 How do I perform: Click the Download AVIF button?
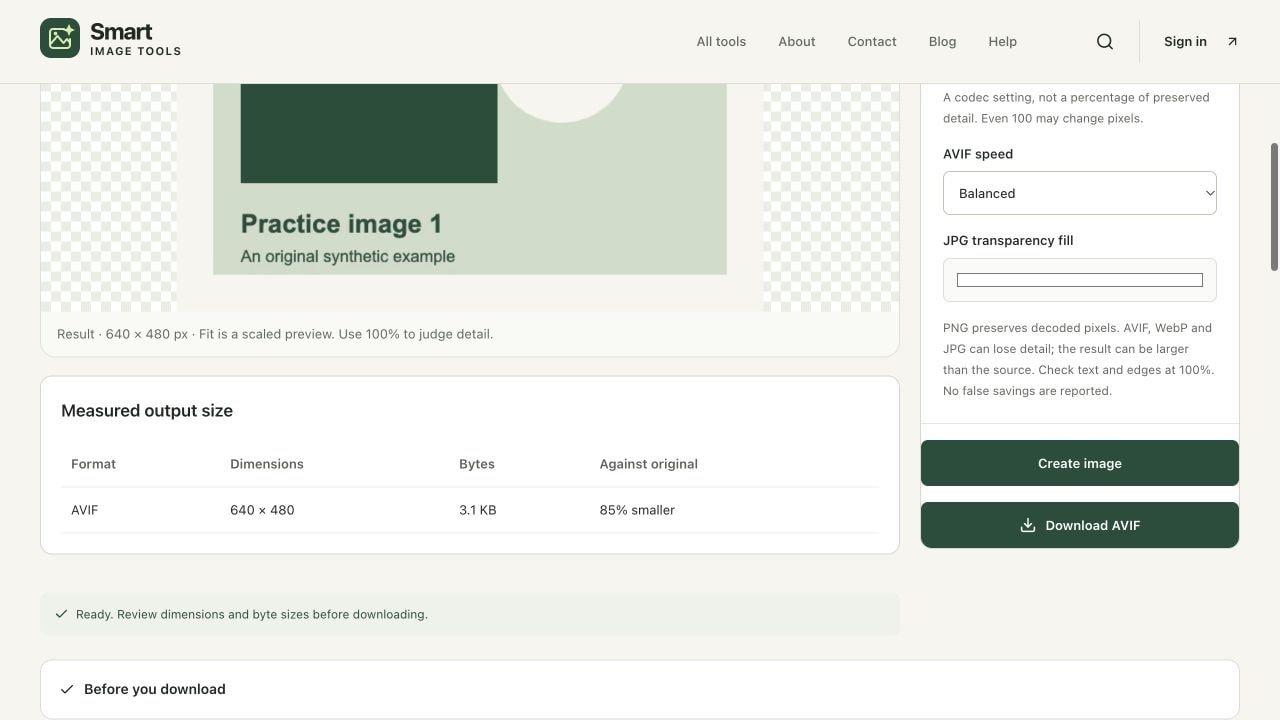[x=1080, y=525]
